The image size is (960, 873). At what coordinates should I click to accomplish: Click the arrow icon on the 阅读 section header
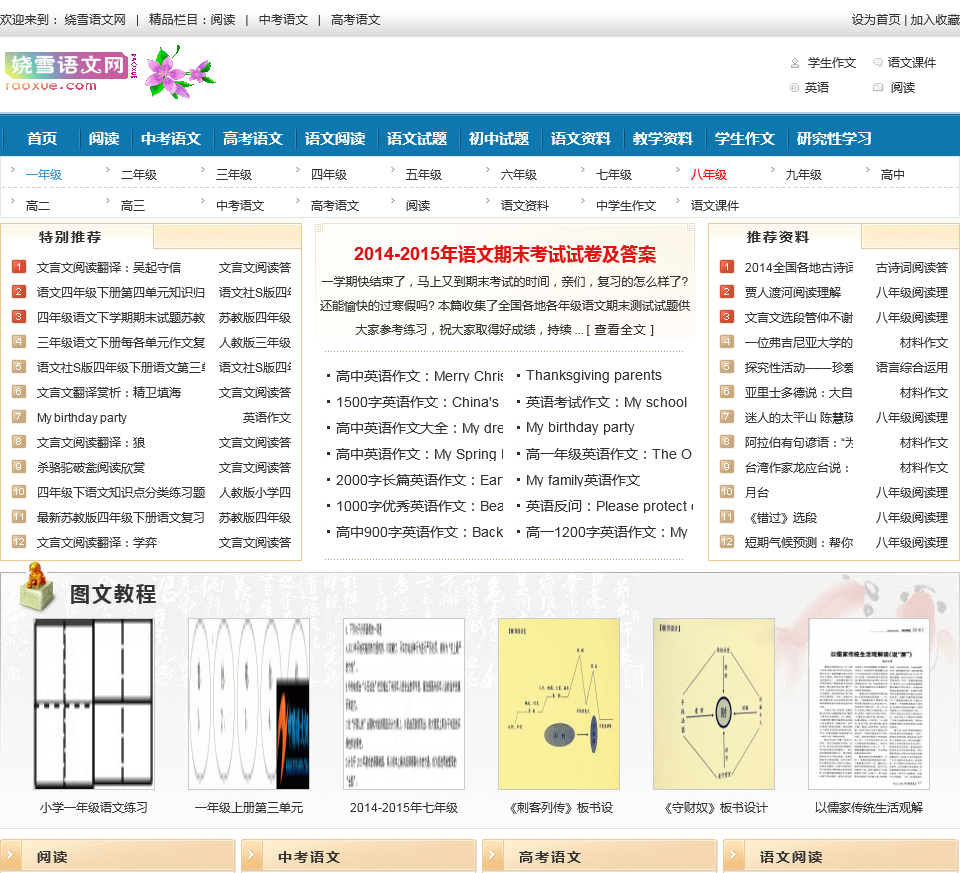11,856
